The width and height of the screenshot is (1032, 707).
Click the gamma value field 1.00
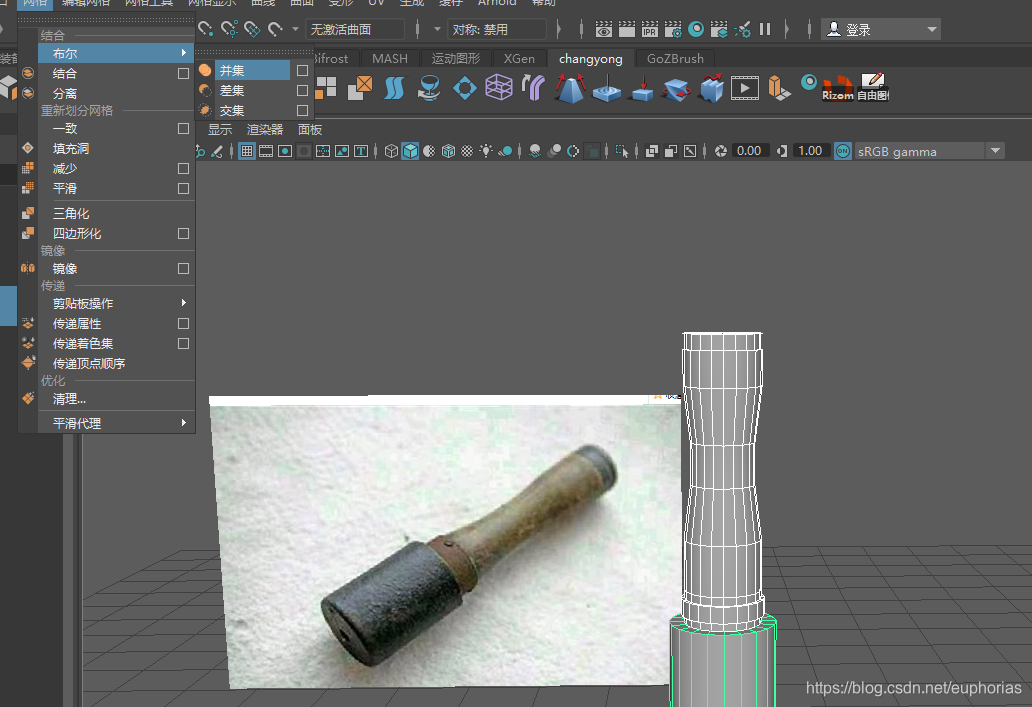pyautogui.click(x=810, y=151)
